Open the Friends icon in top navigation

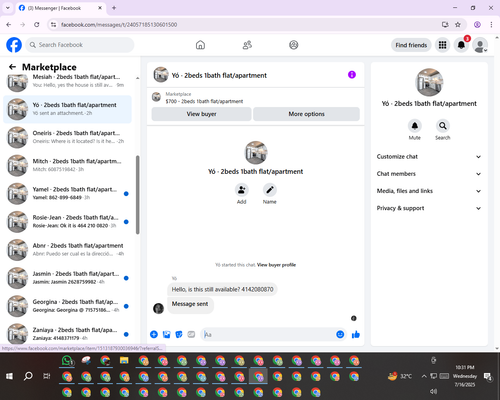click(x=247, y=45)
